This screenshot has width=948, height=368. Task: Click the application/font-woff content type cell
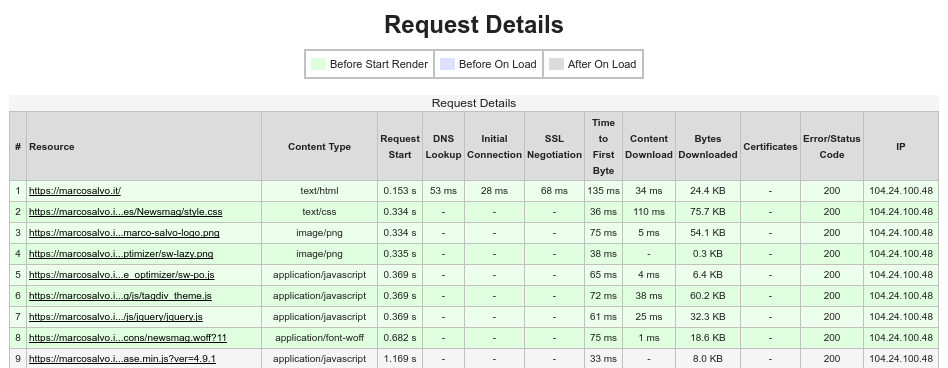point(319,338)
